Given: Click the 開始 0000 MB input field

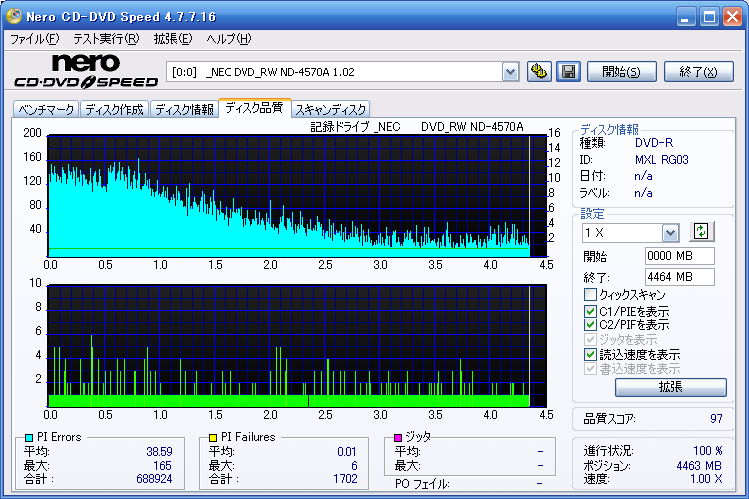Looking at the screenshot, I should [679, 256].
